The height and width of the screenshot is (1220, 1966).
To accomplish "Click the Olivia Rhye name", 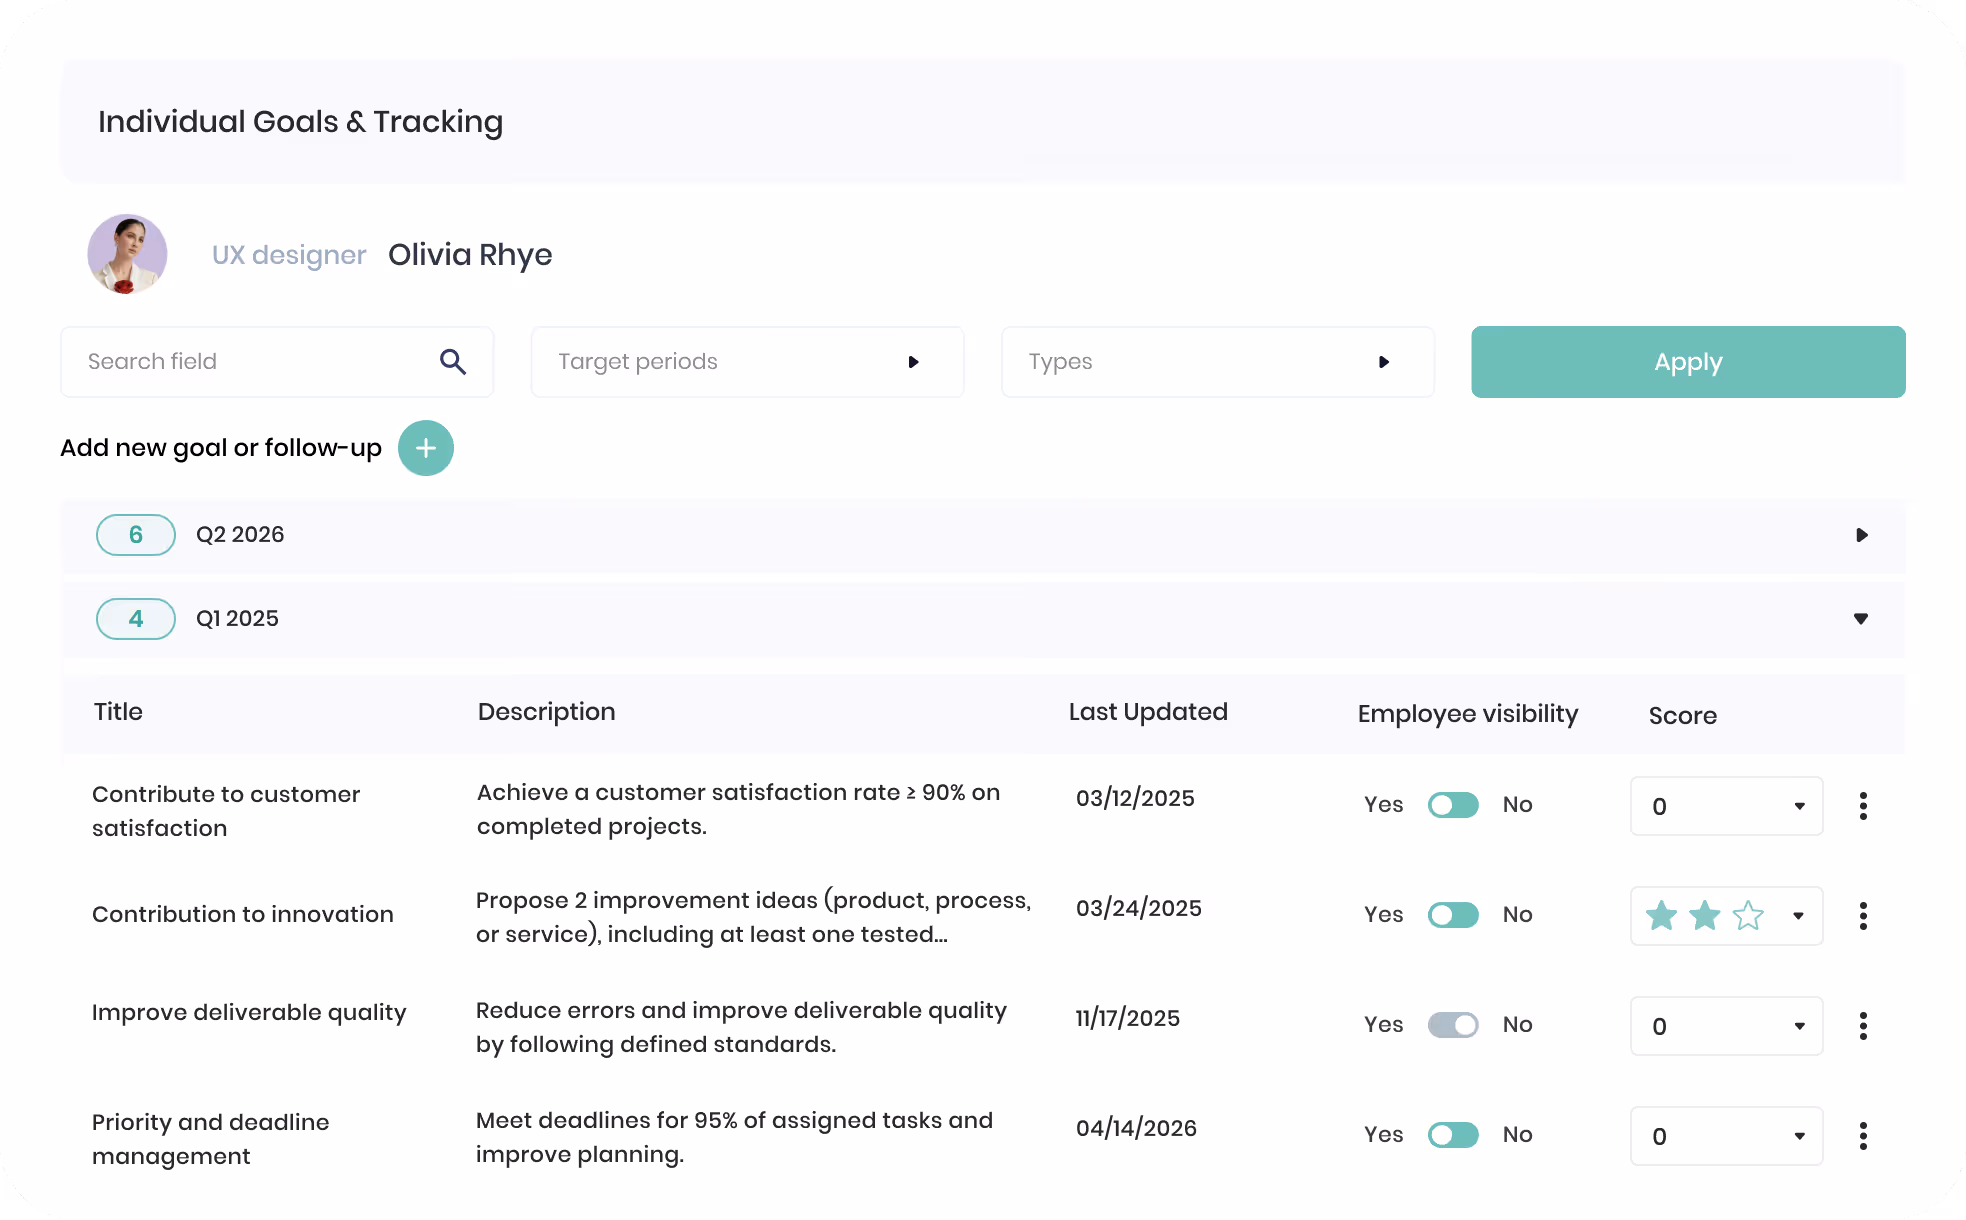I will point(470,255).
